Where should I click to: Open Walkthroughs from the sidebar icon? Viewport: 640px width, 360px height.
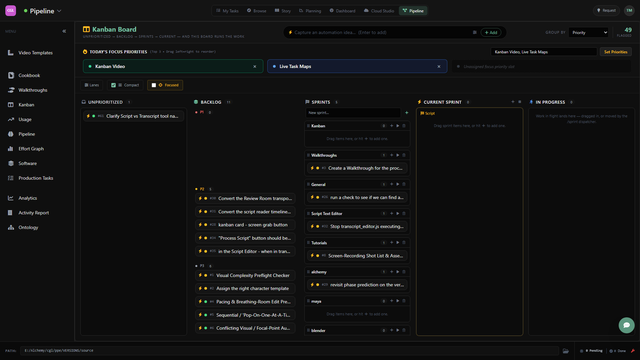11,90
